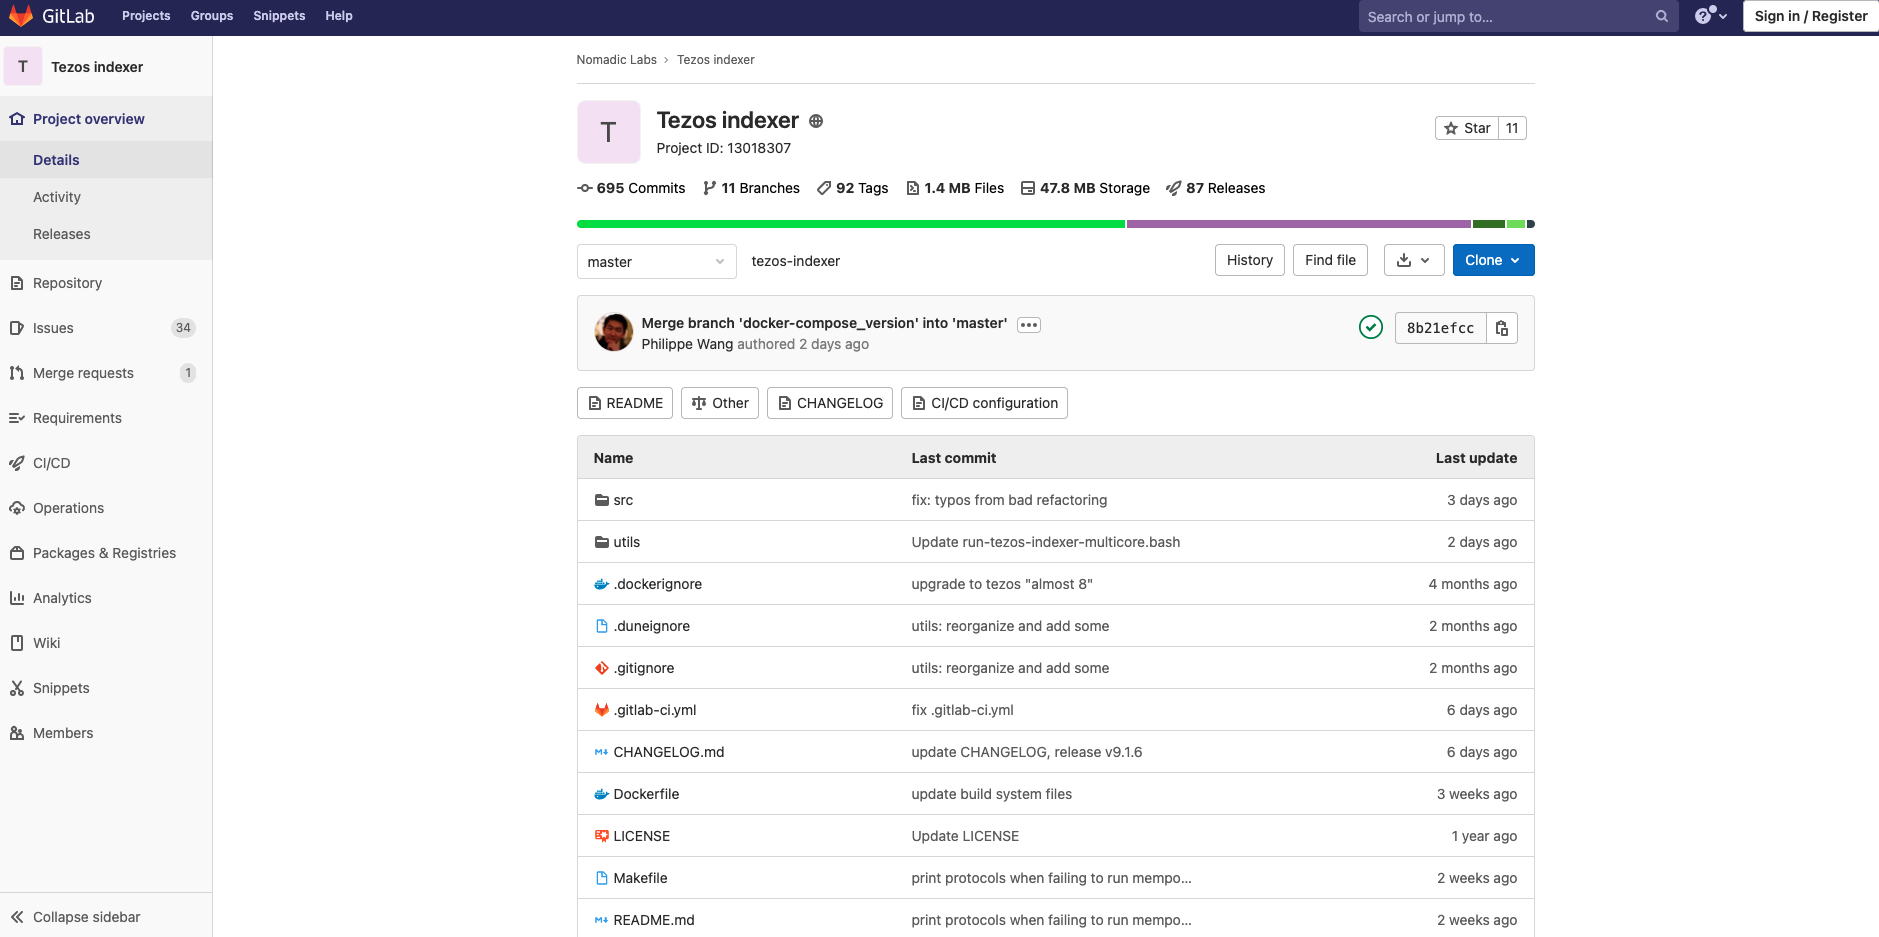Image resolution: width=1879 pixels, height=937 pixels.
Task: Star the Tezos indexer project
Action: [x=1467, y=128]
